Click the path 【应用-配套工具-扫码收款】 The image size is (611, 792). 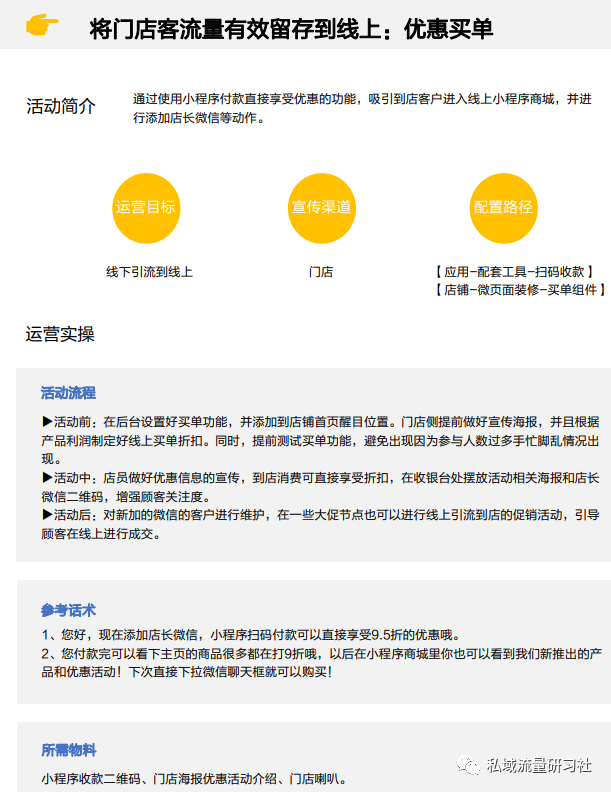point(515,272)
